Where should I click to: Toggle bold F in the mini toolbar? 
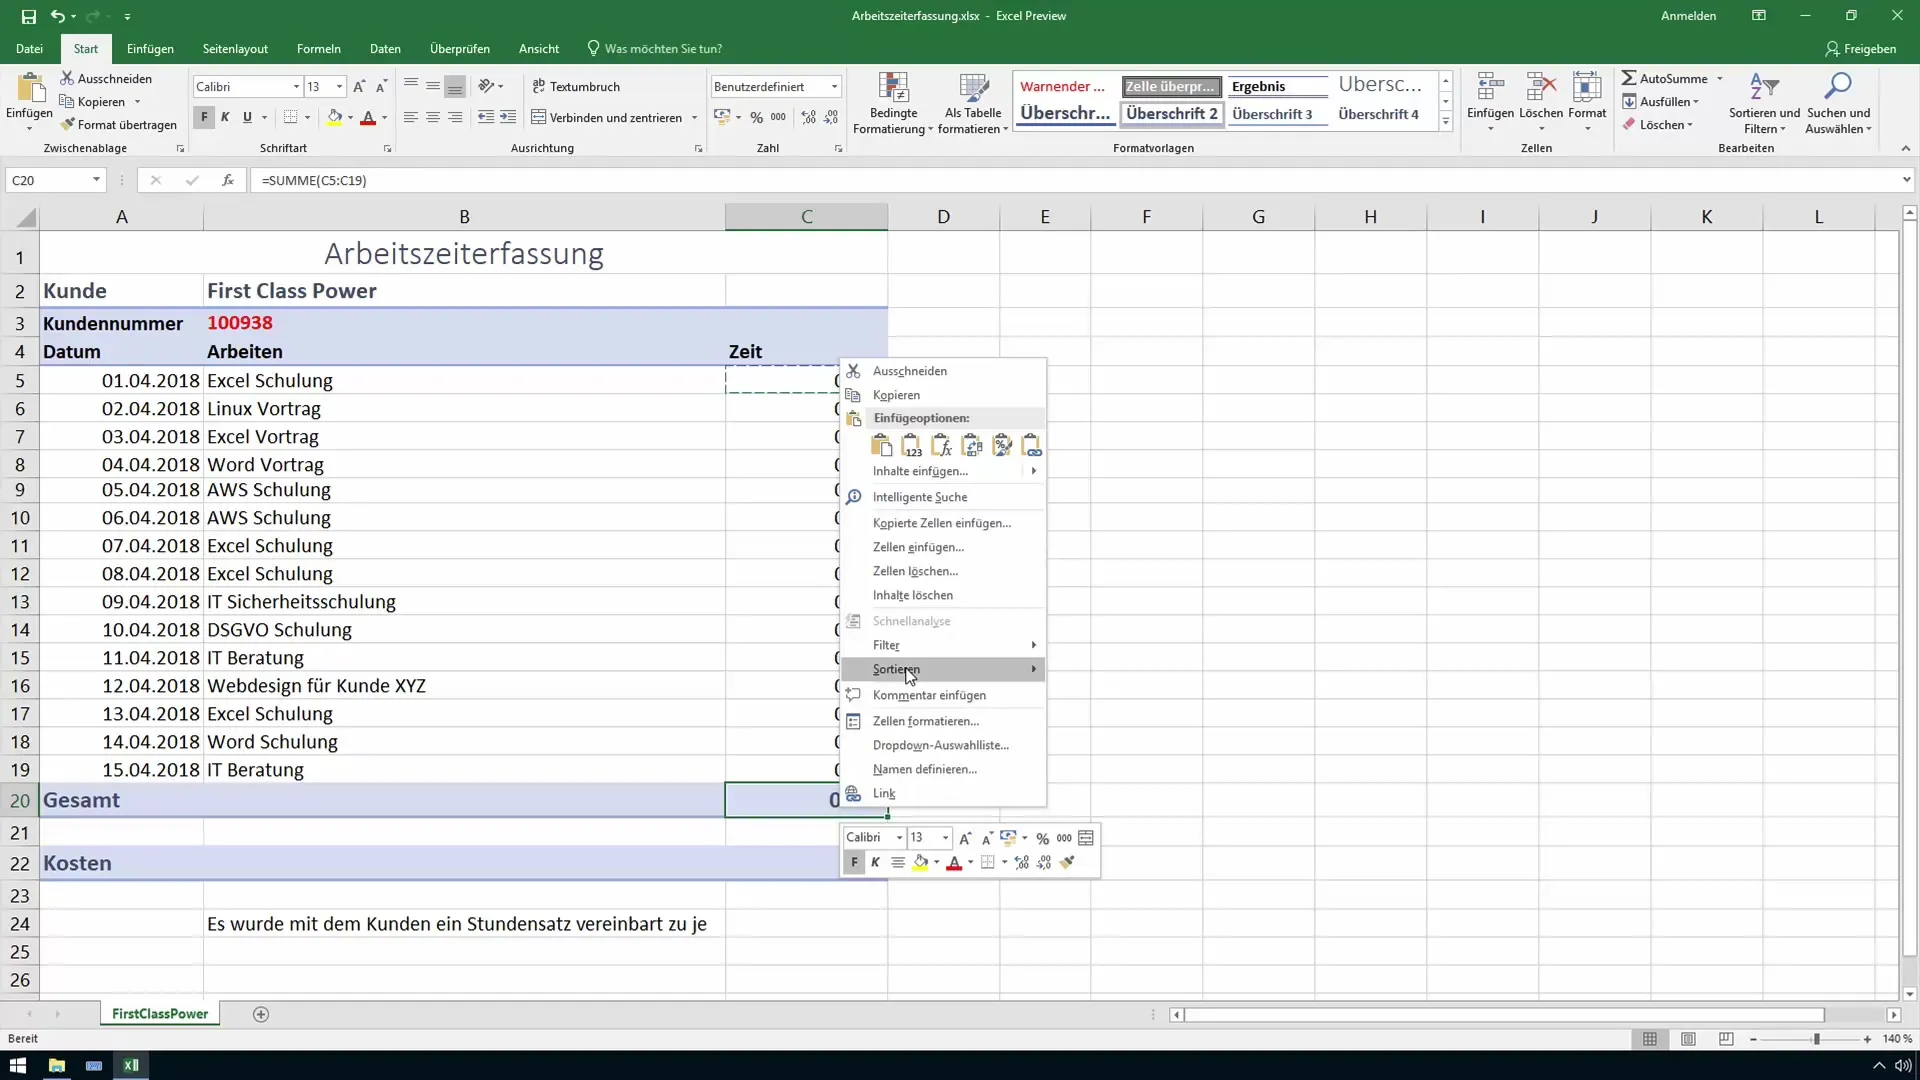[854, 862]
